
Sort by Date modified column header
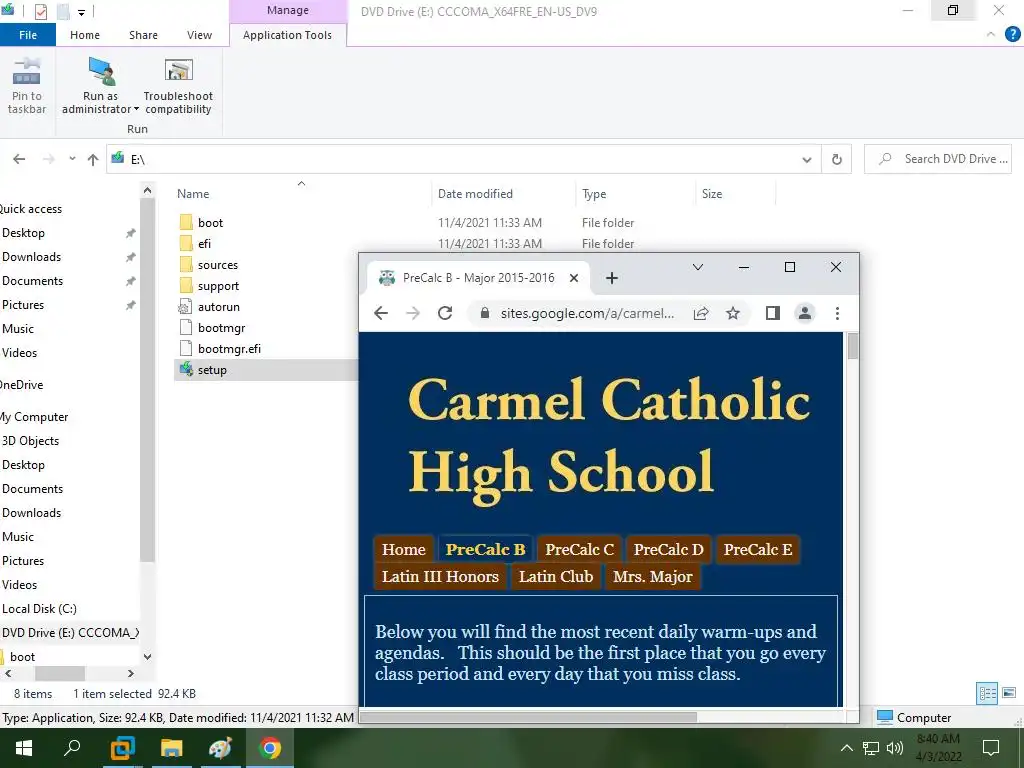pos(475,194)
